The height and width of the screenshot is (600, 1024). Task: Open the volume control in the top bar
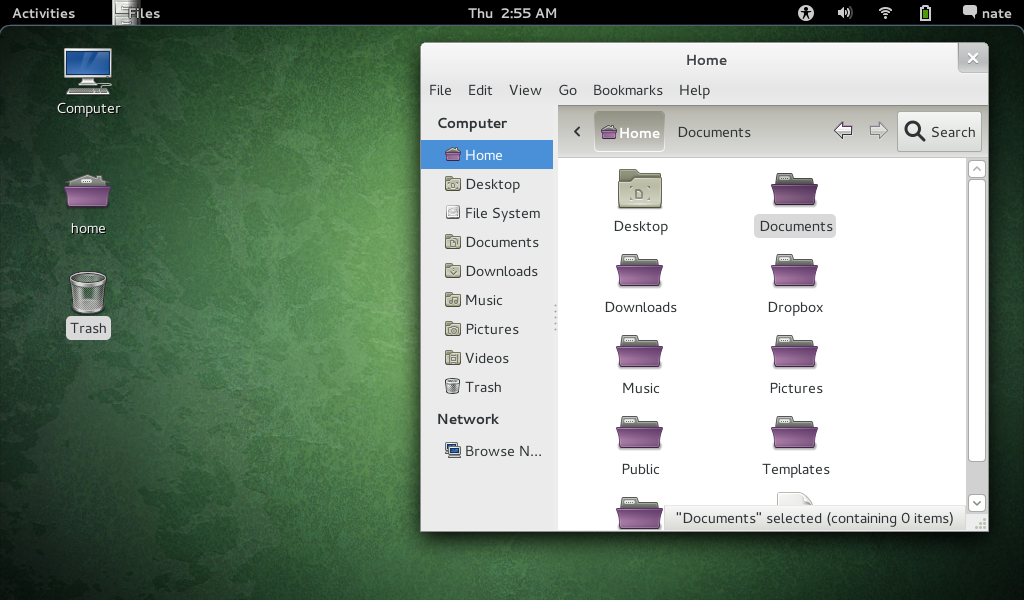(x=845, y=12)
